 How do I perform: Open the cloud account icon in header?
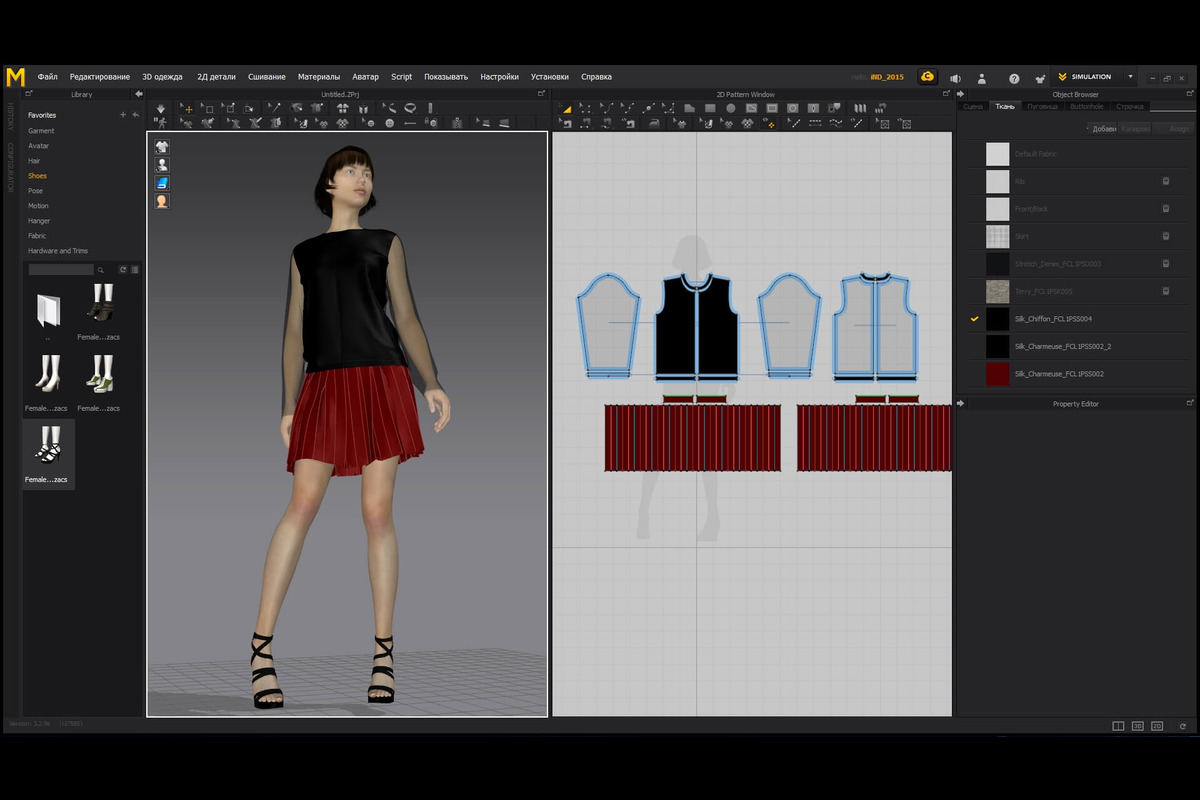coord(928,77)
